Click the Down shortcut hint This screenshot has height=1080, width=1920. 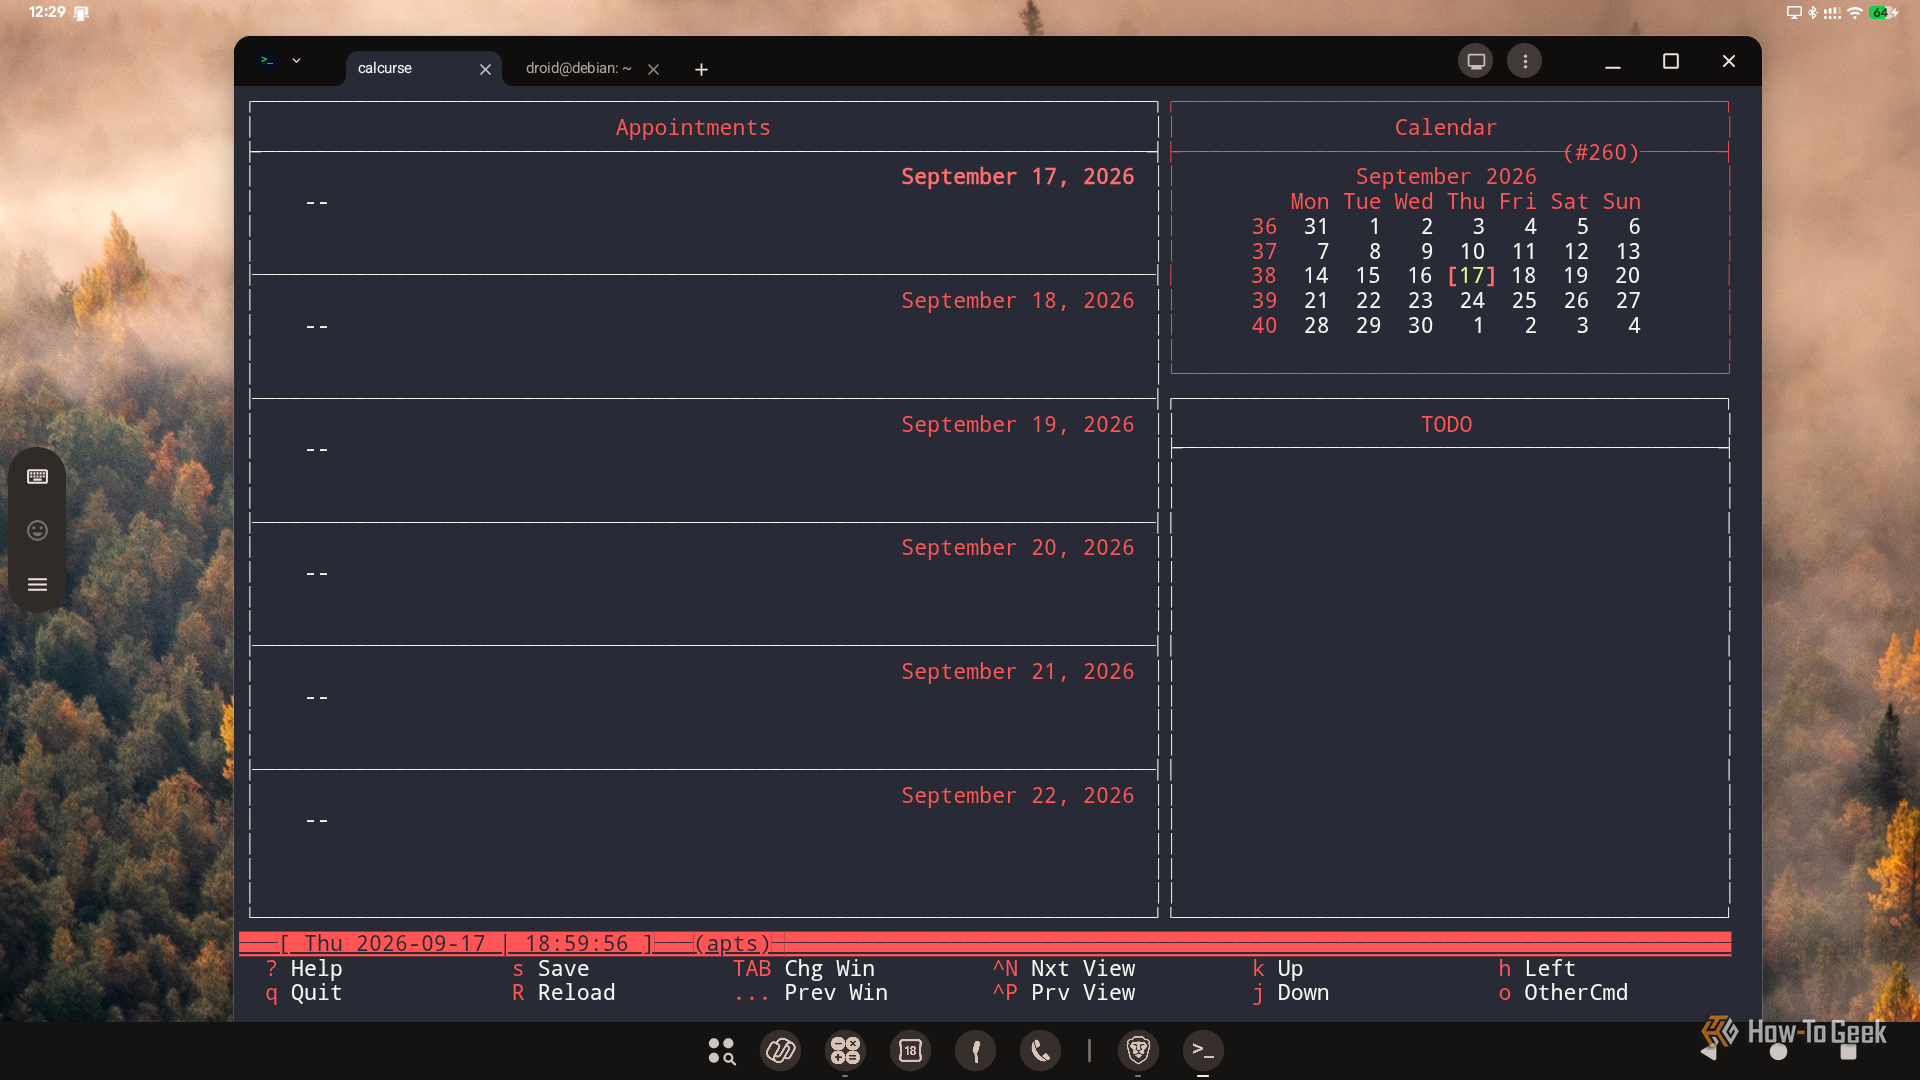1291,993
